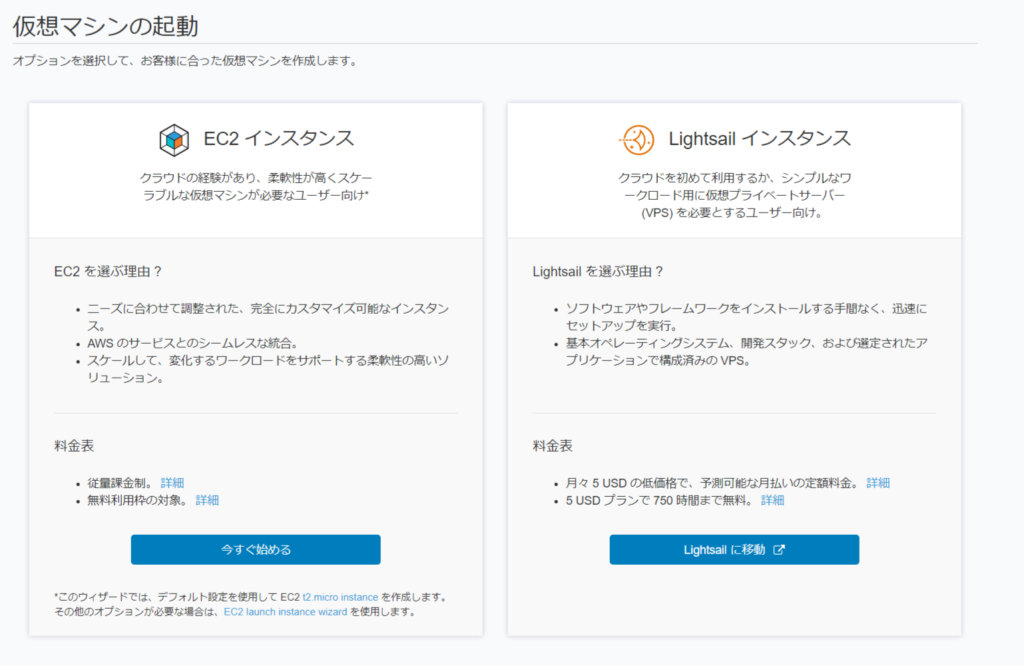Click the EC2 を選ぶ理由？ heading

(108, 272)
